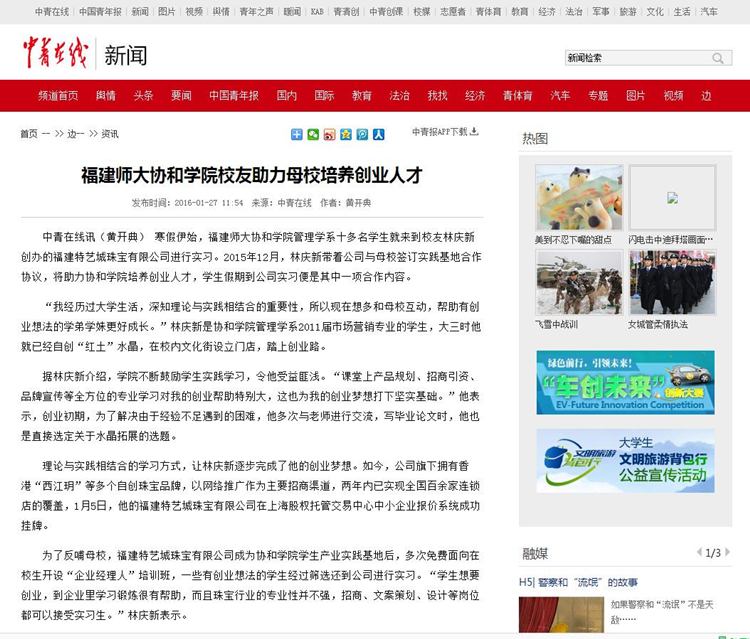This screenshot has width=750, height=639.
Task: Open 中国青年报 in red nav bar
Action: 234,96
